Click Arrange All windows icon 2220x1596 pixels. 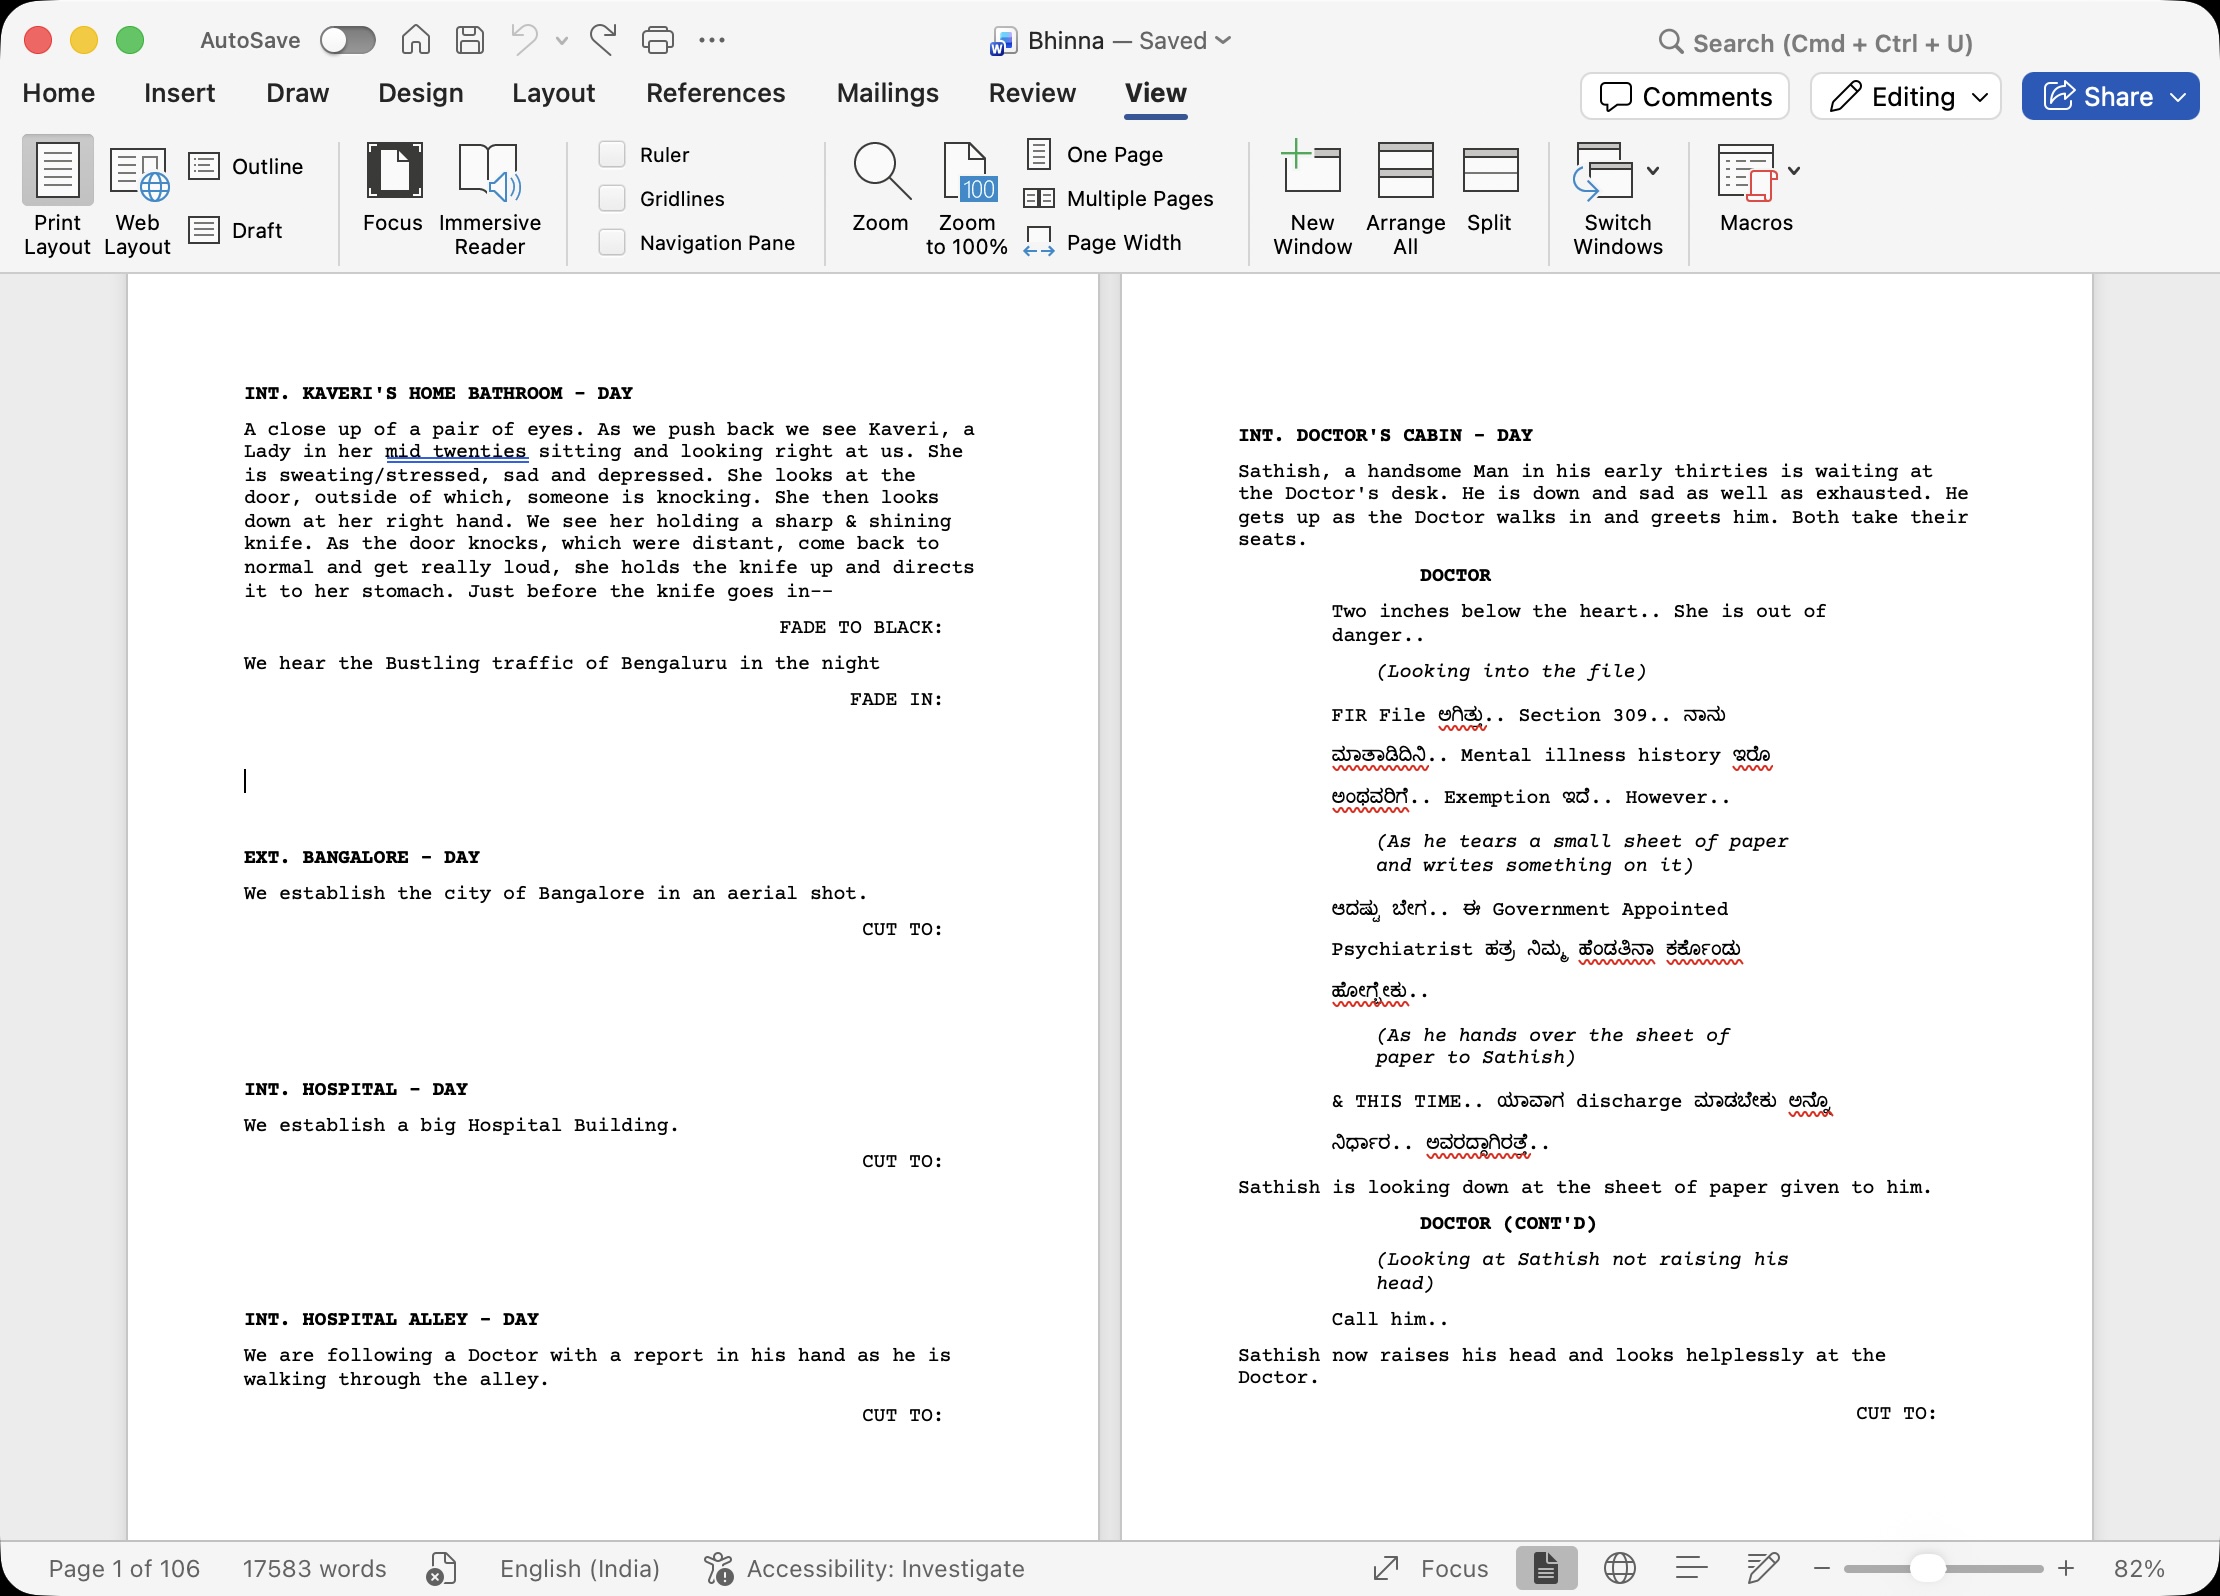point(1405,170)
